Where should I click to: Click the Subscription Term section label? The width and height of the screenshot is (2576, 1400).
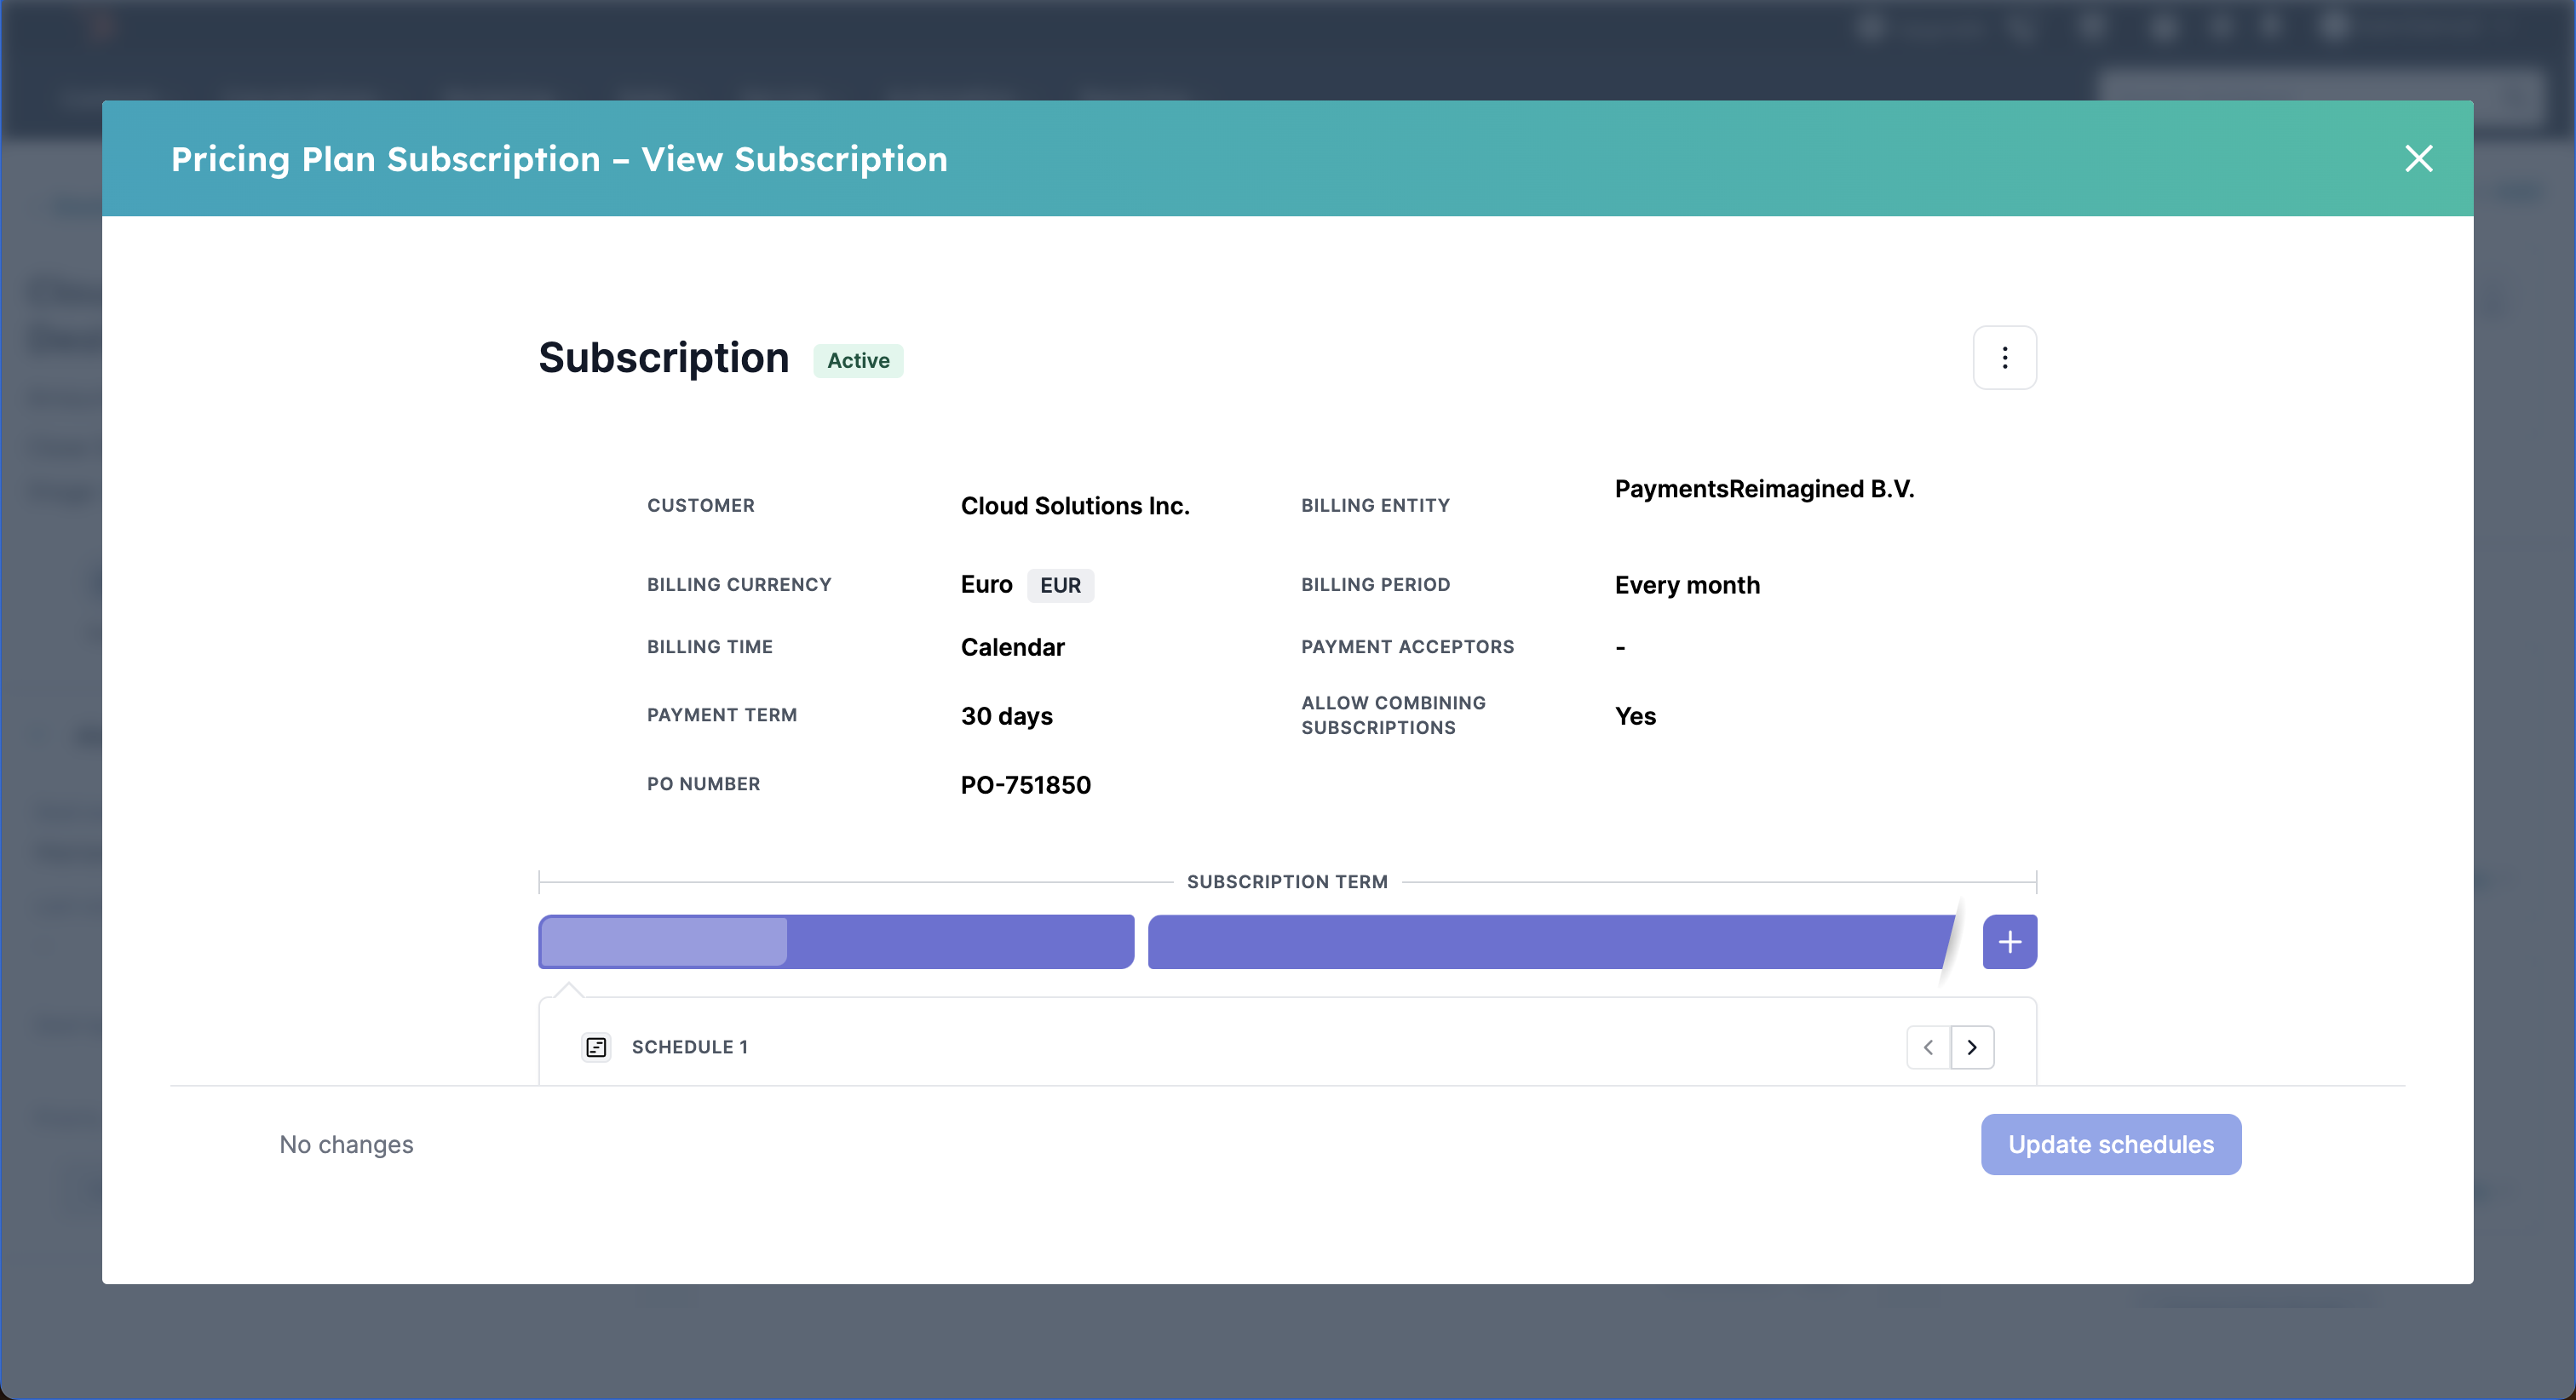pos(1287,882)
